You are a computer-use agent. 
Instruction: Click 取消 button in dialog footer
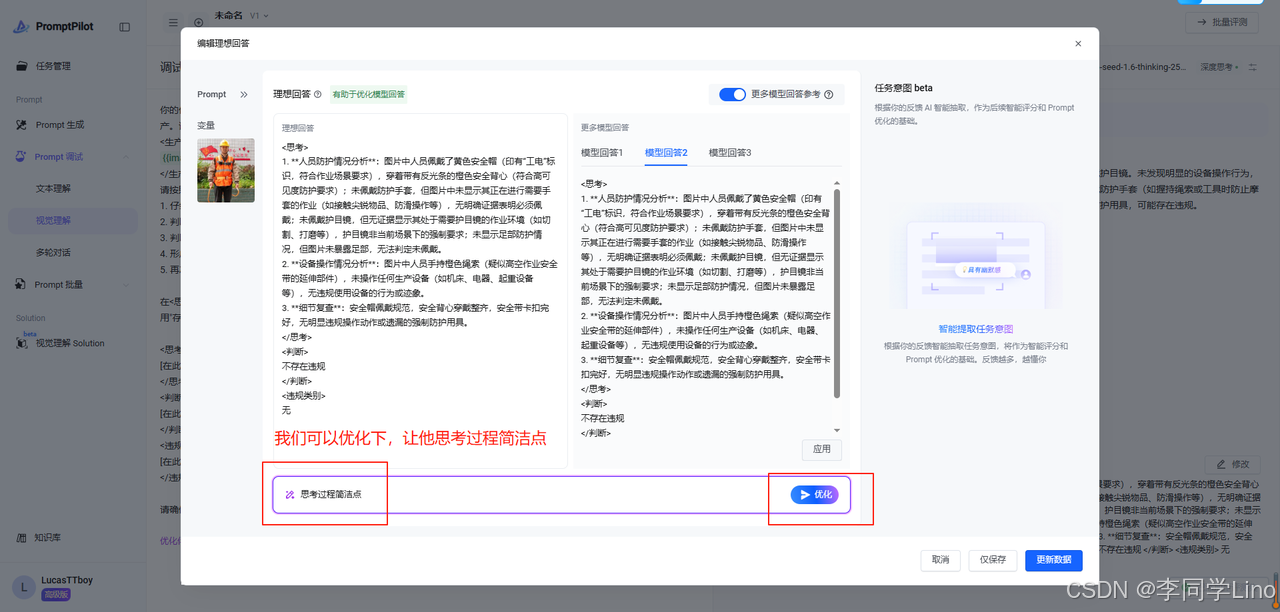(940, 560)
